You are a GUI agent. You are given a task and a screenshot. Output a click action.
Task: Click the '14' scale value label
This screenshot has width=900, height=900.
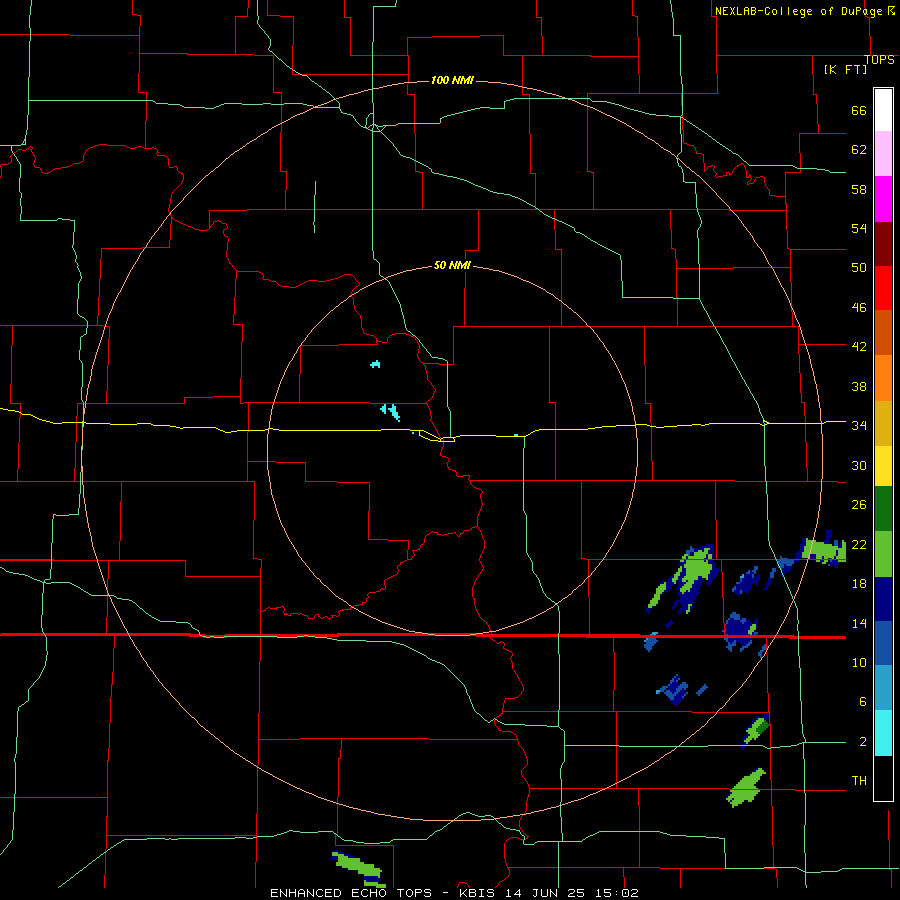pyautogui.click(x=859, y=623)
